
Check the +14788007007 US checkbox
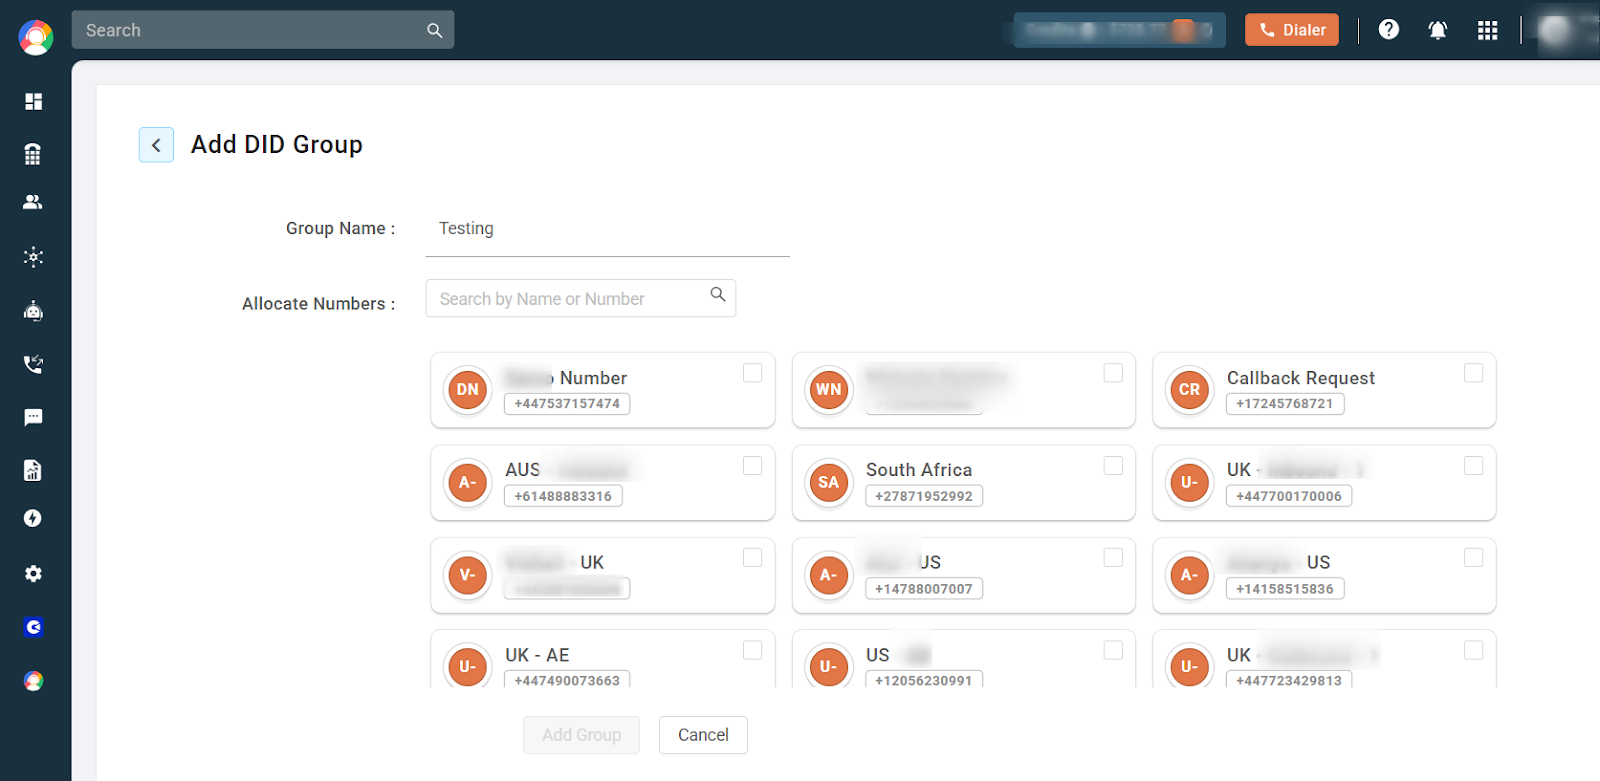pyautogui.click(x=1113, y=558)
